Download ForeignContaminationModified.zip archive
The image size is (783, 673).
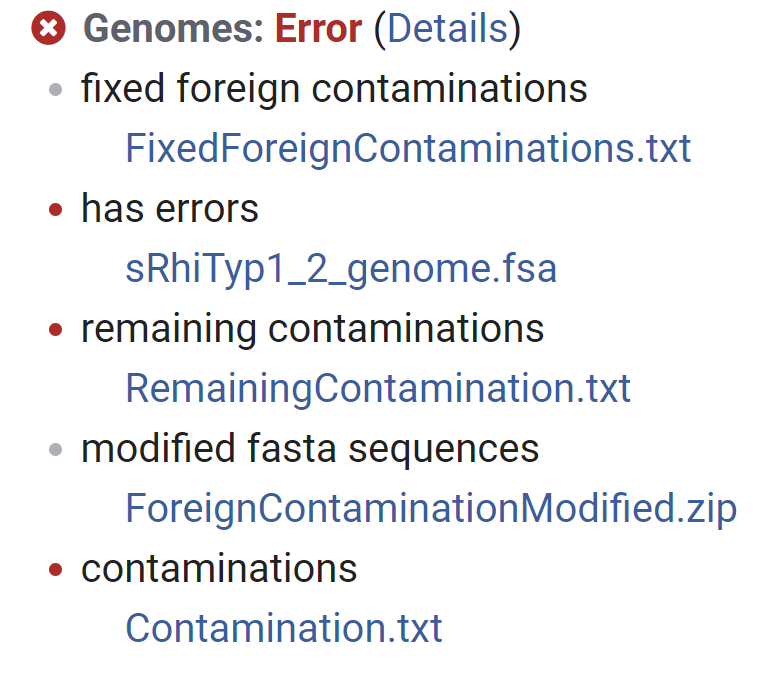pyautogui.click(x=431, y=509)
